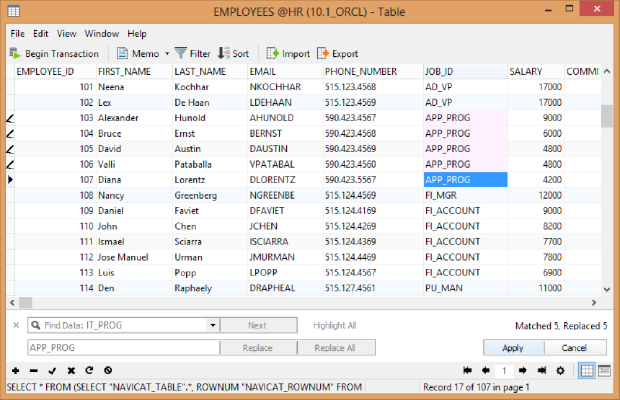Cancel the replace changes
This screenshot has height=400, width=620.
(575, 348)
